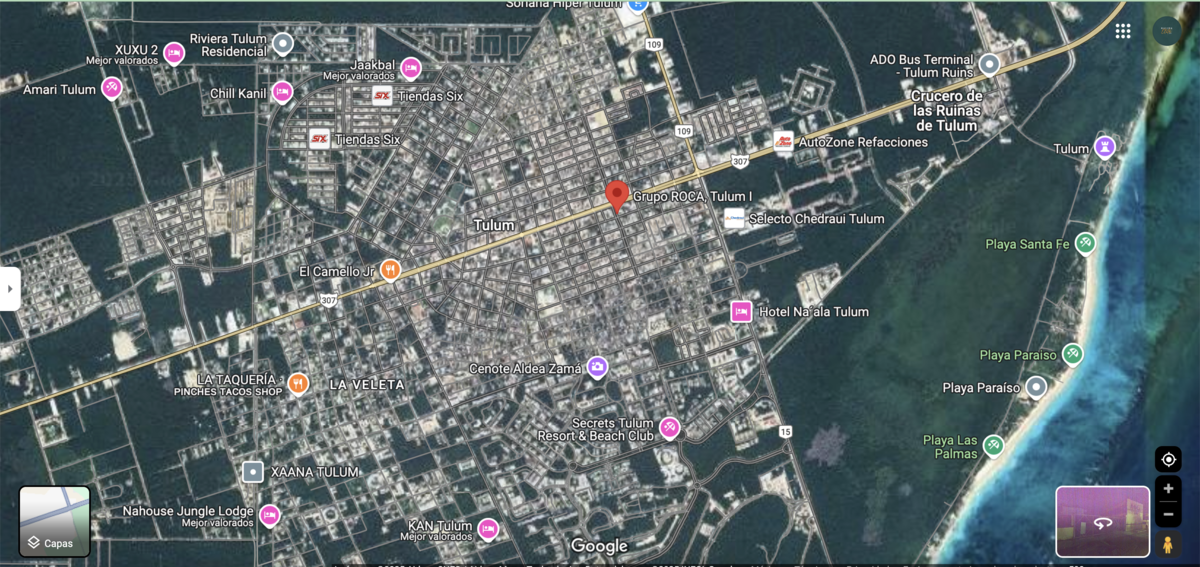The width and height of the screenshot is (1200, 567).
Task: Select the Selecto Chedraui Tulum store marker
Action: 735,219
